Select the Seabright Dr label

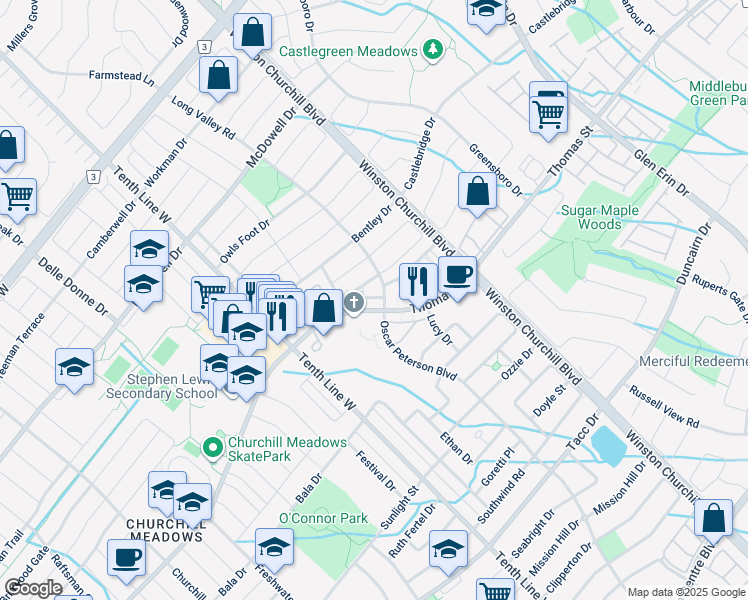click(533, 534)
